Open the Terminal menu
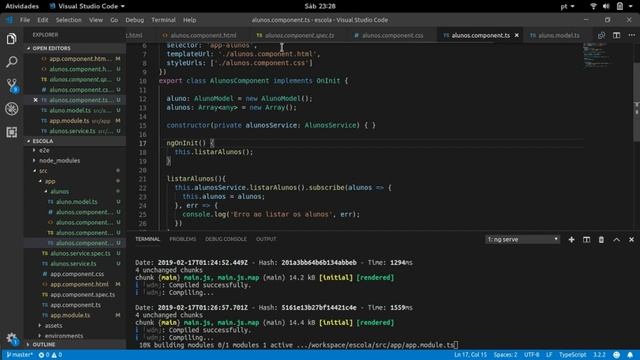 163,20
